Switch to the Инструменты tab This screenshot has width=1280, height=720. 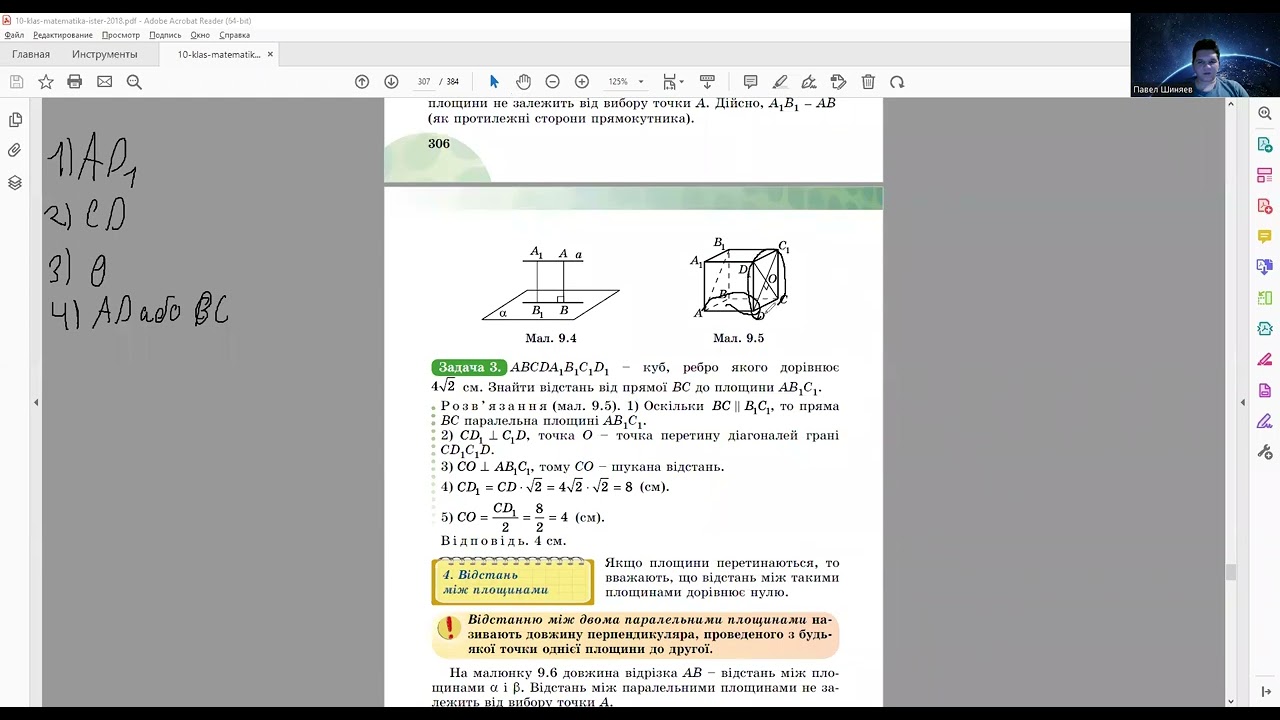click(x=105, y=54)
